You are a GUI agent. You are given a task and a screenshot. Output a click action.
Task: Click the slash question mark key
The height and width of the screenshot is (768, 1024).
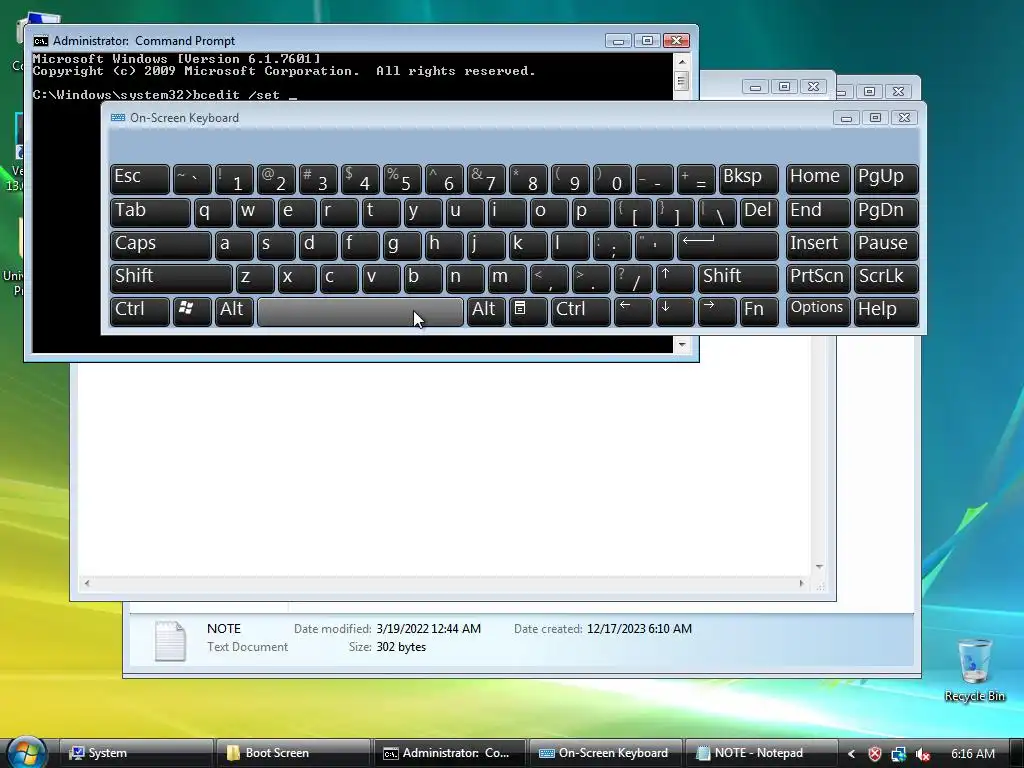[633, 278]
